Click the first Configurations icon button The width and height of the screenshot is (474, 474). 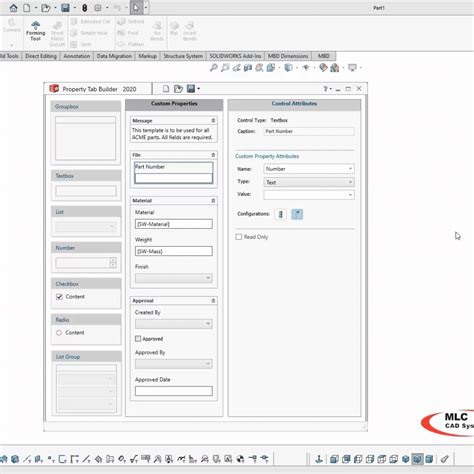pyautogui.click(x=281, y=214)
